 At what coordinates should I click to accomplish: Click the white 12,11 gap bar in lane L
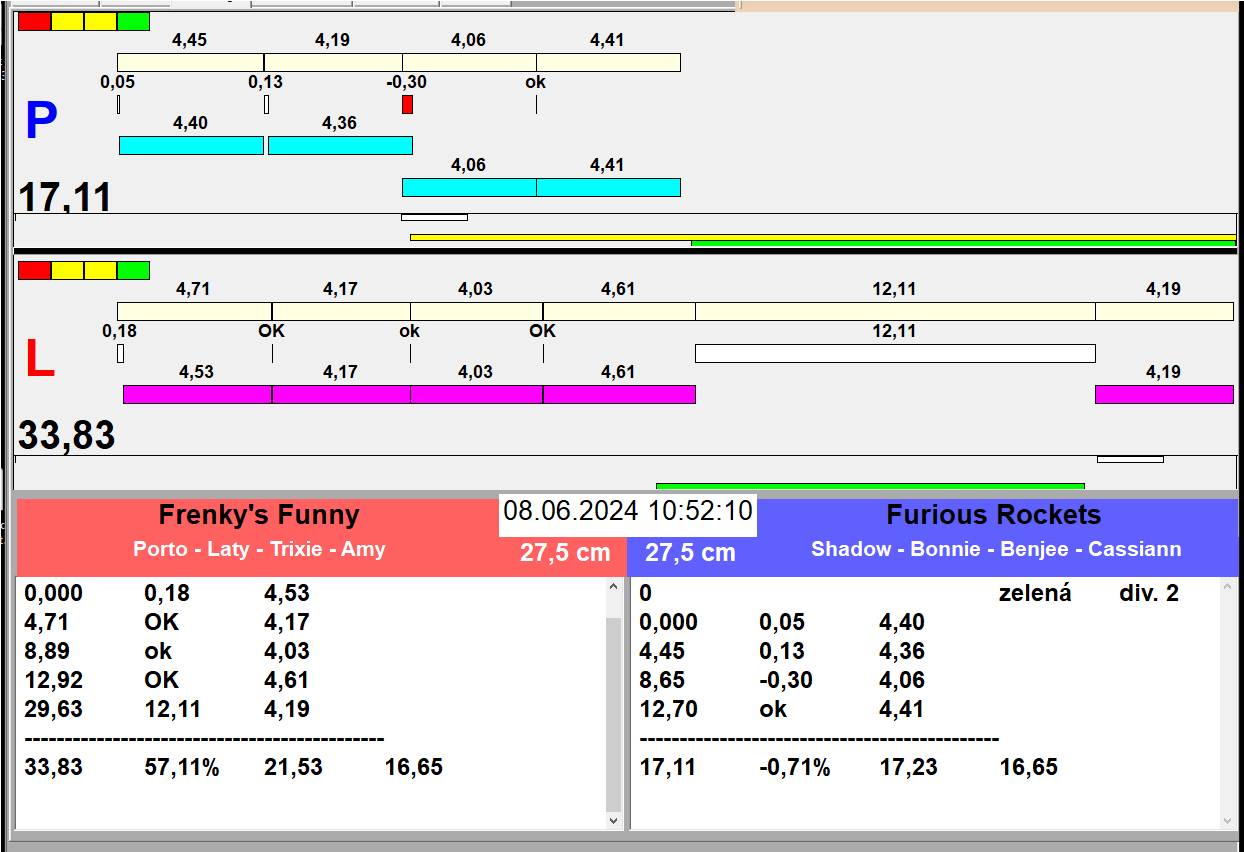click(x=895, y=353)
